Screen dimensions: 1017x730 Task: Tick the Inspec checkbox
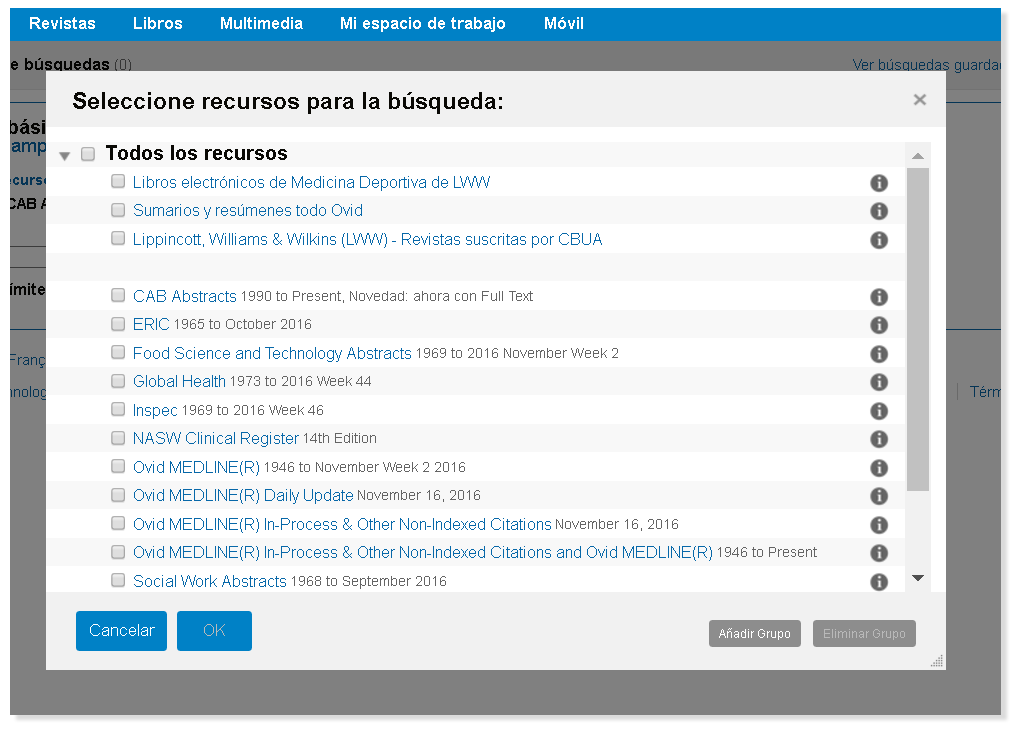118,409
